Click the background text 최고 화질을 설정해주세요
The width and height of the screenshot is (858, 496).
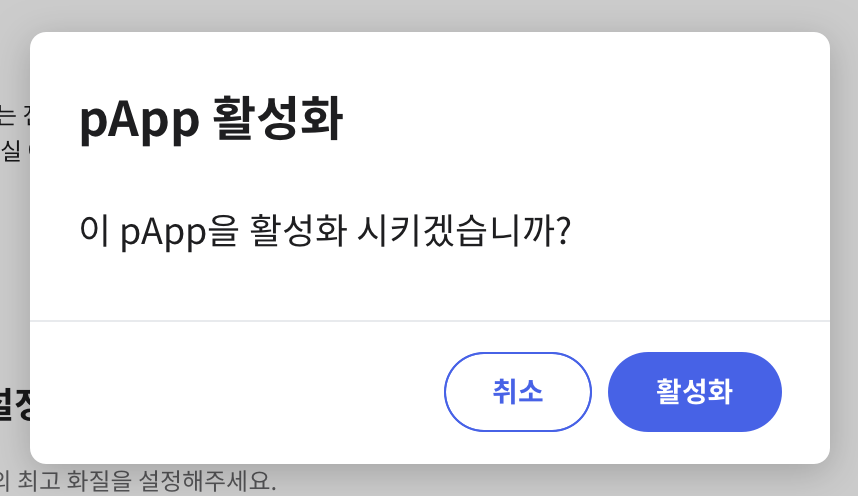(x=147, y=481)
